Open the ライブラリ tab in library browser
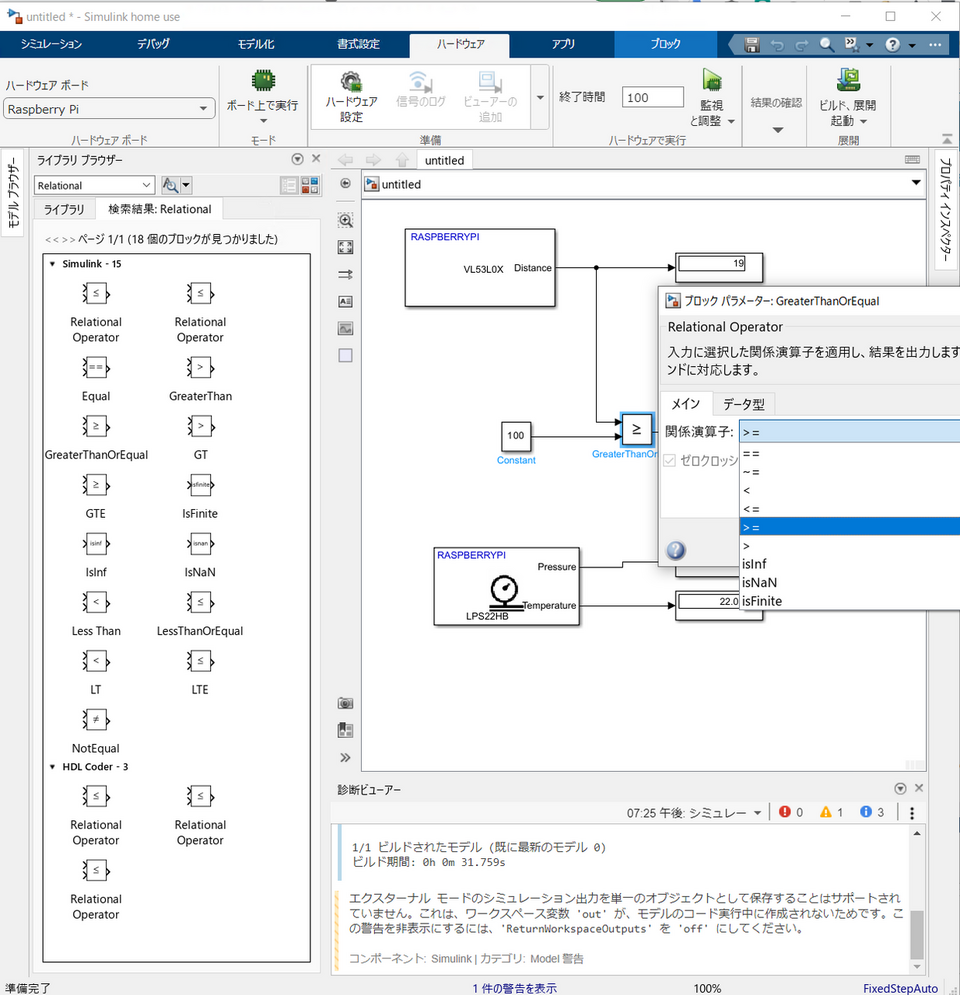 click(64, 209)
